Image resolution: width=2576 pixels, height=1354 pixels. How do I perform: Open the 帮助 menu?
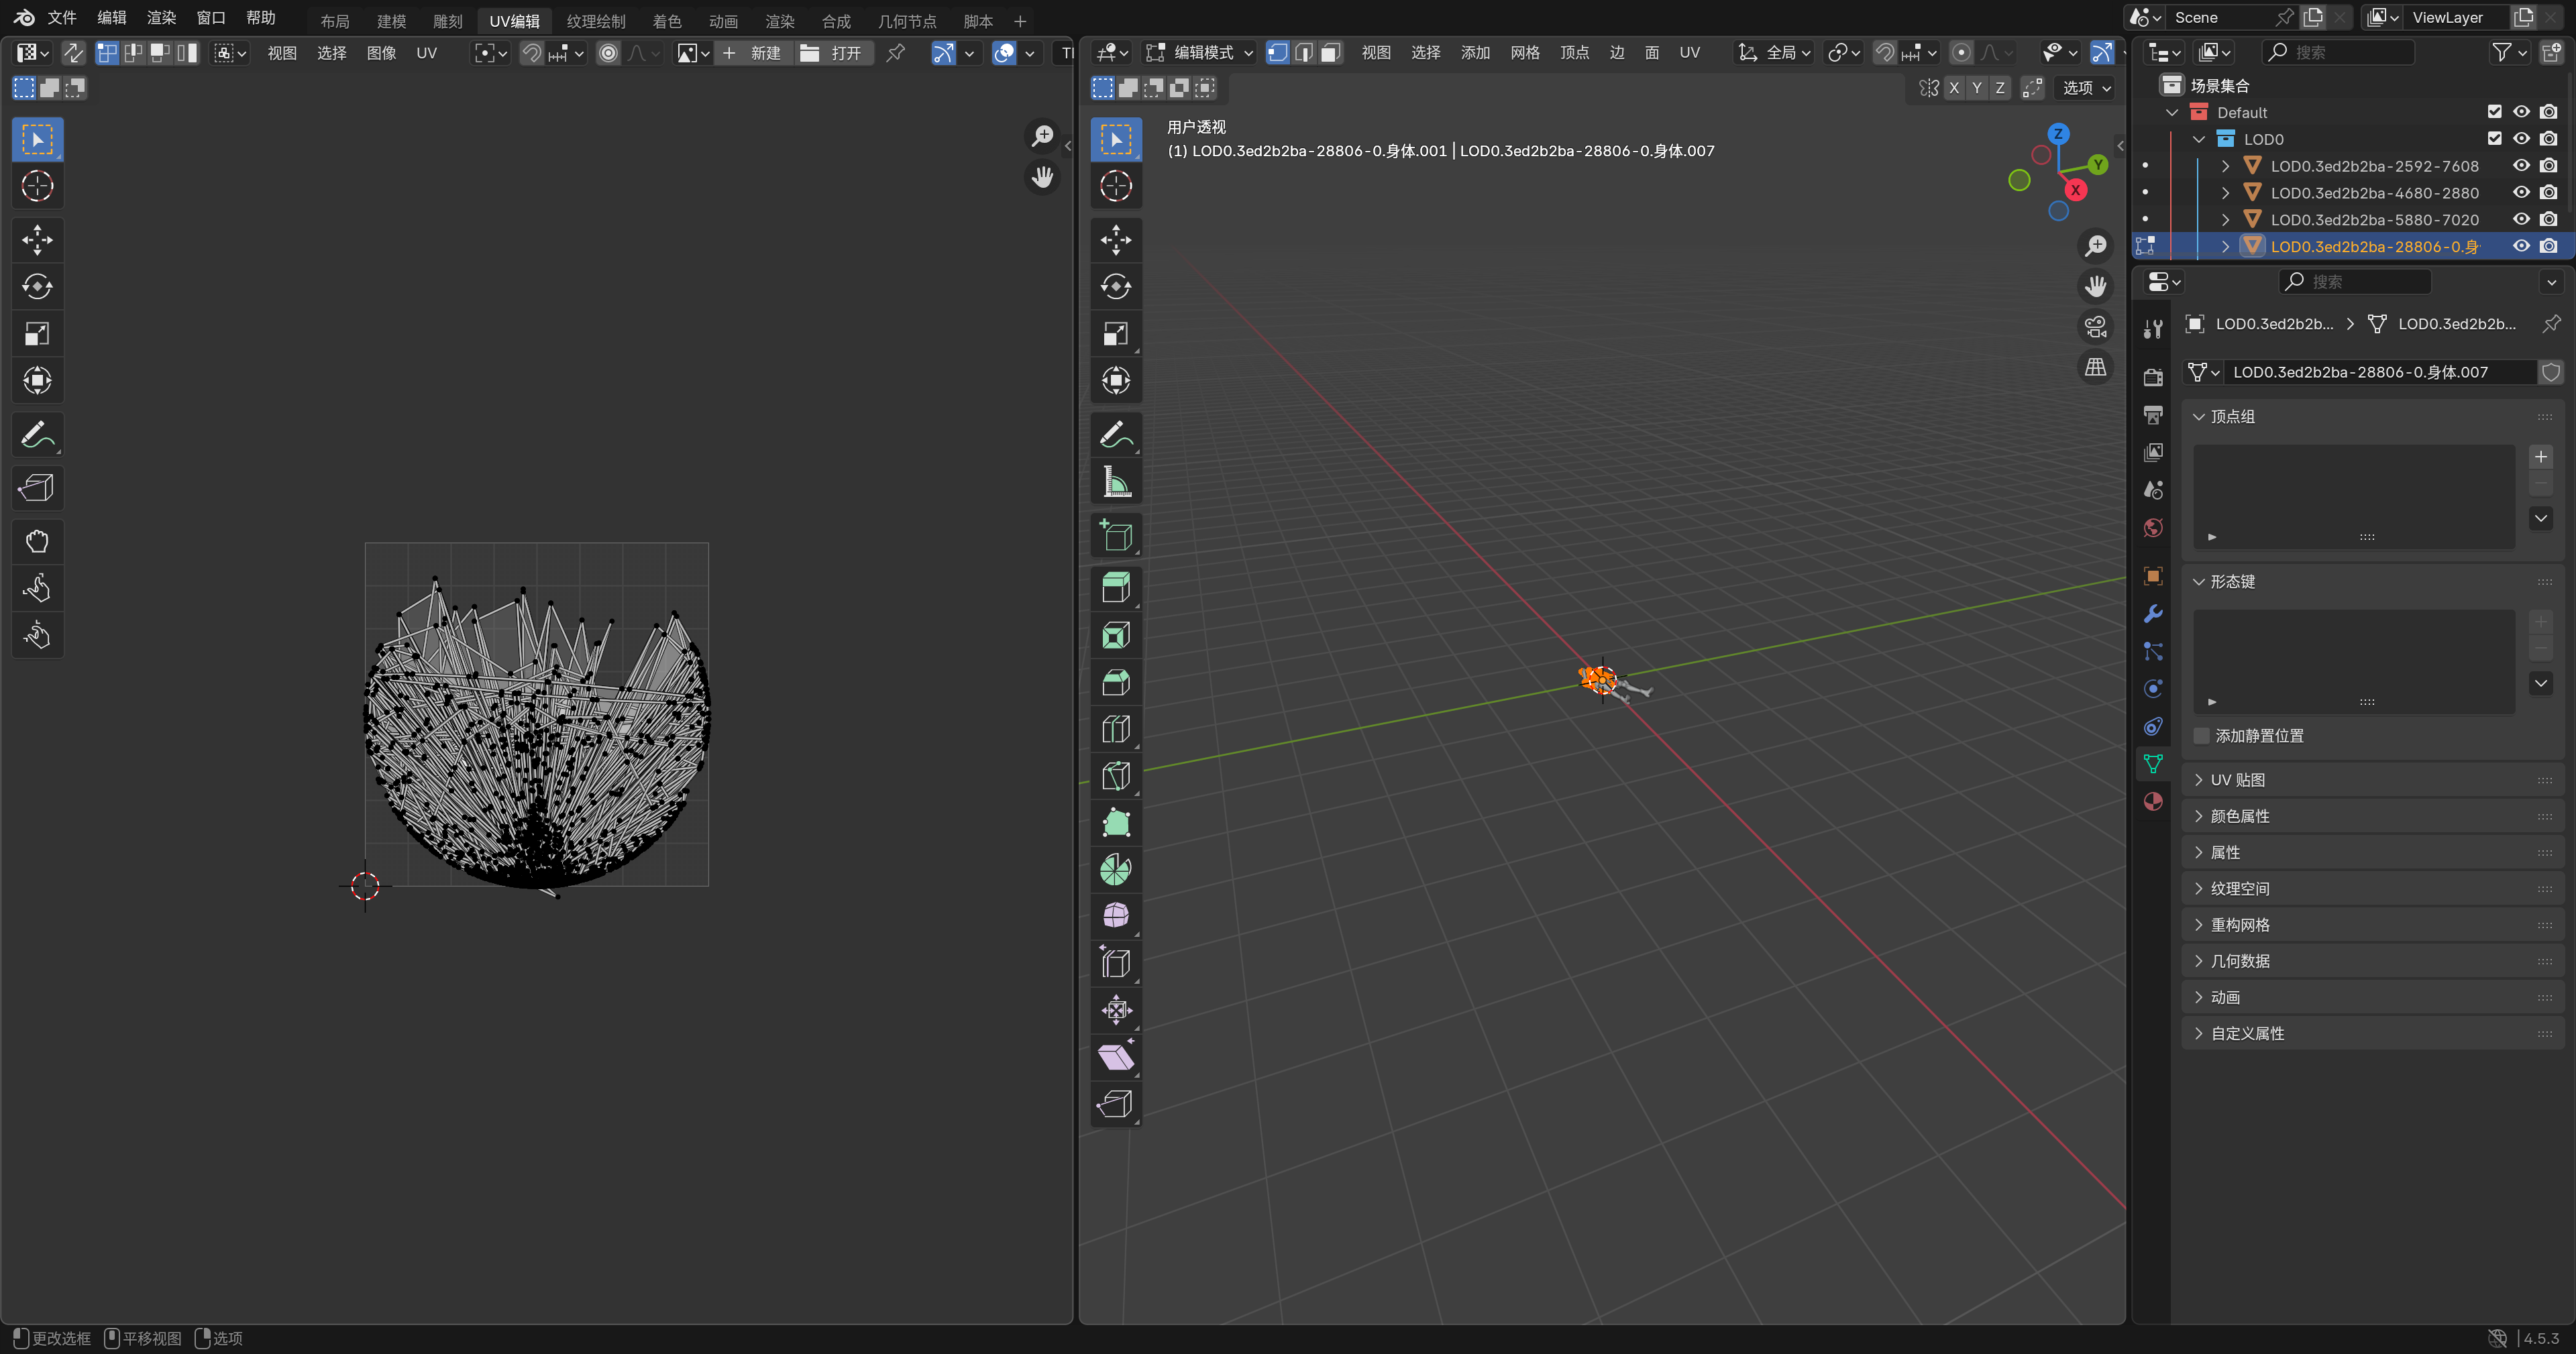point(261,18)
